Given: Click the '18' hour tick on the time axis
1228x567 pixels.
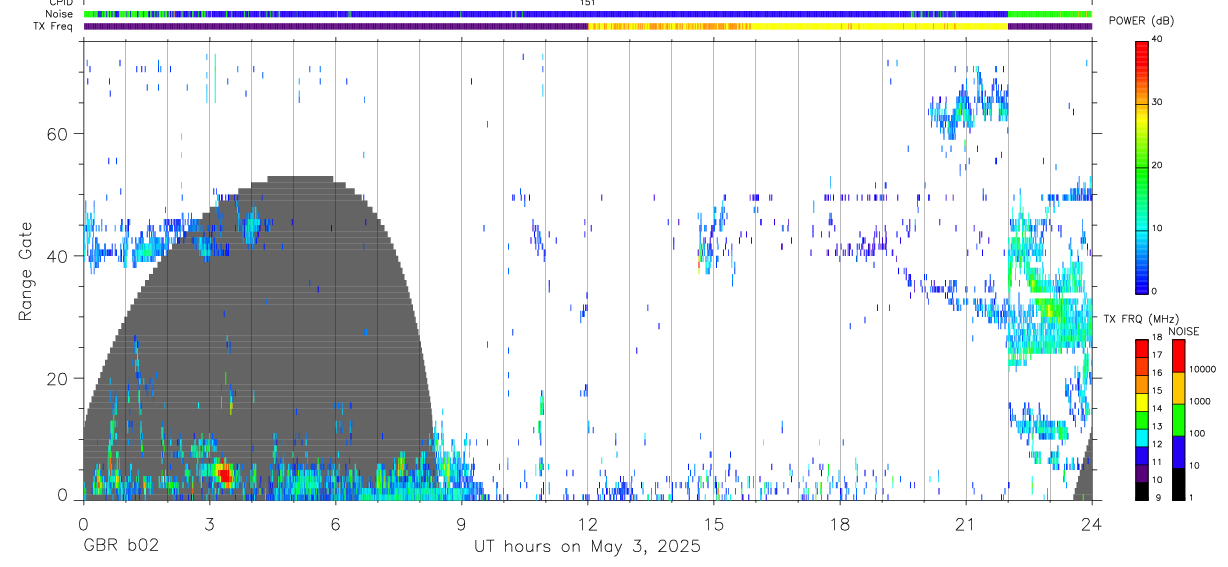Looking at the screenshot, I should 840,523.
